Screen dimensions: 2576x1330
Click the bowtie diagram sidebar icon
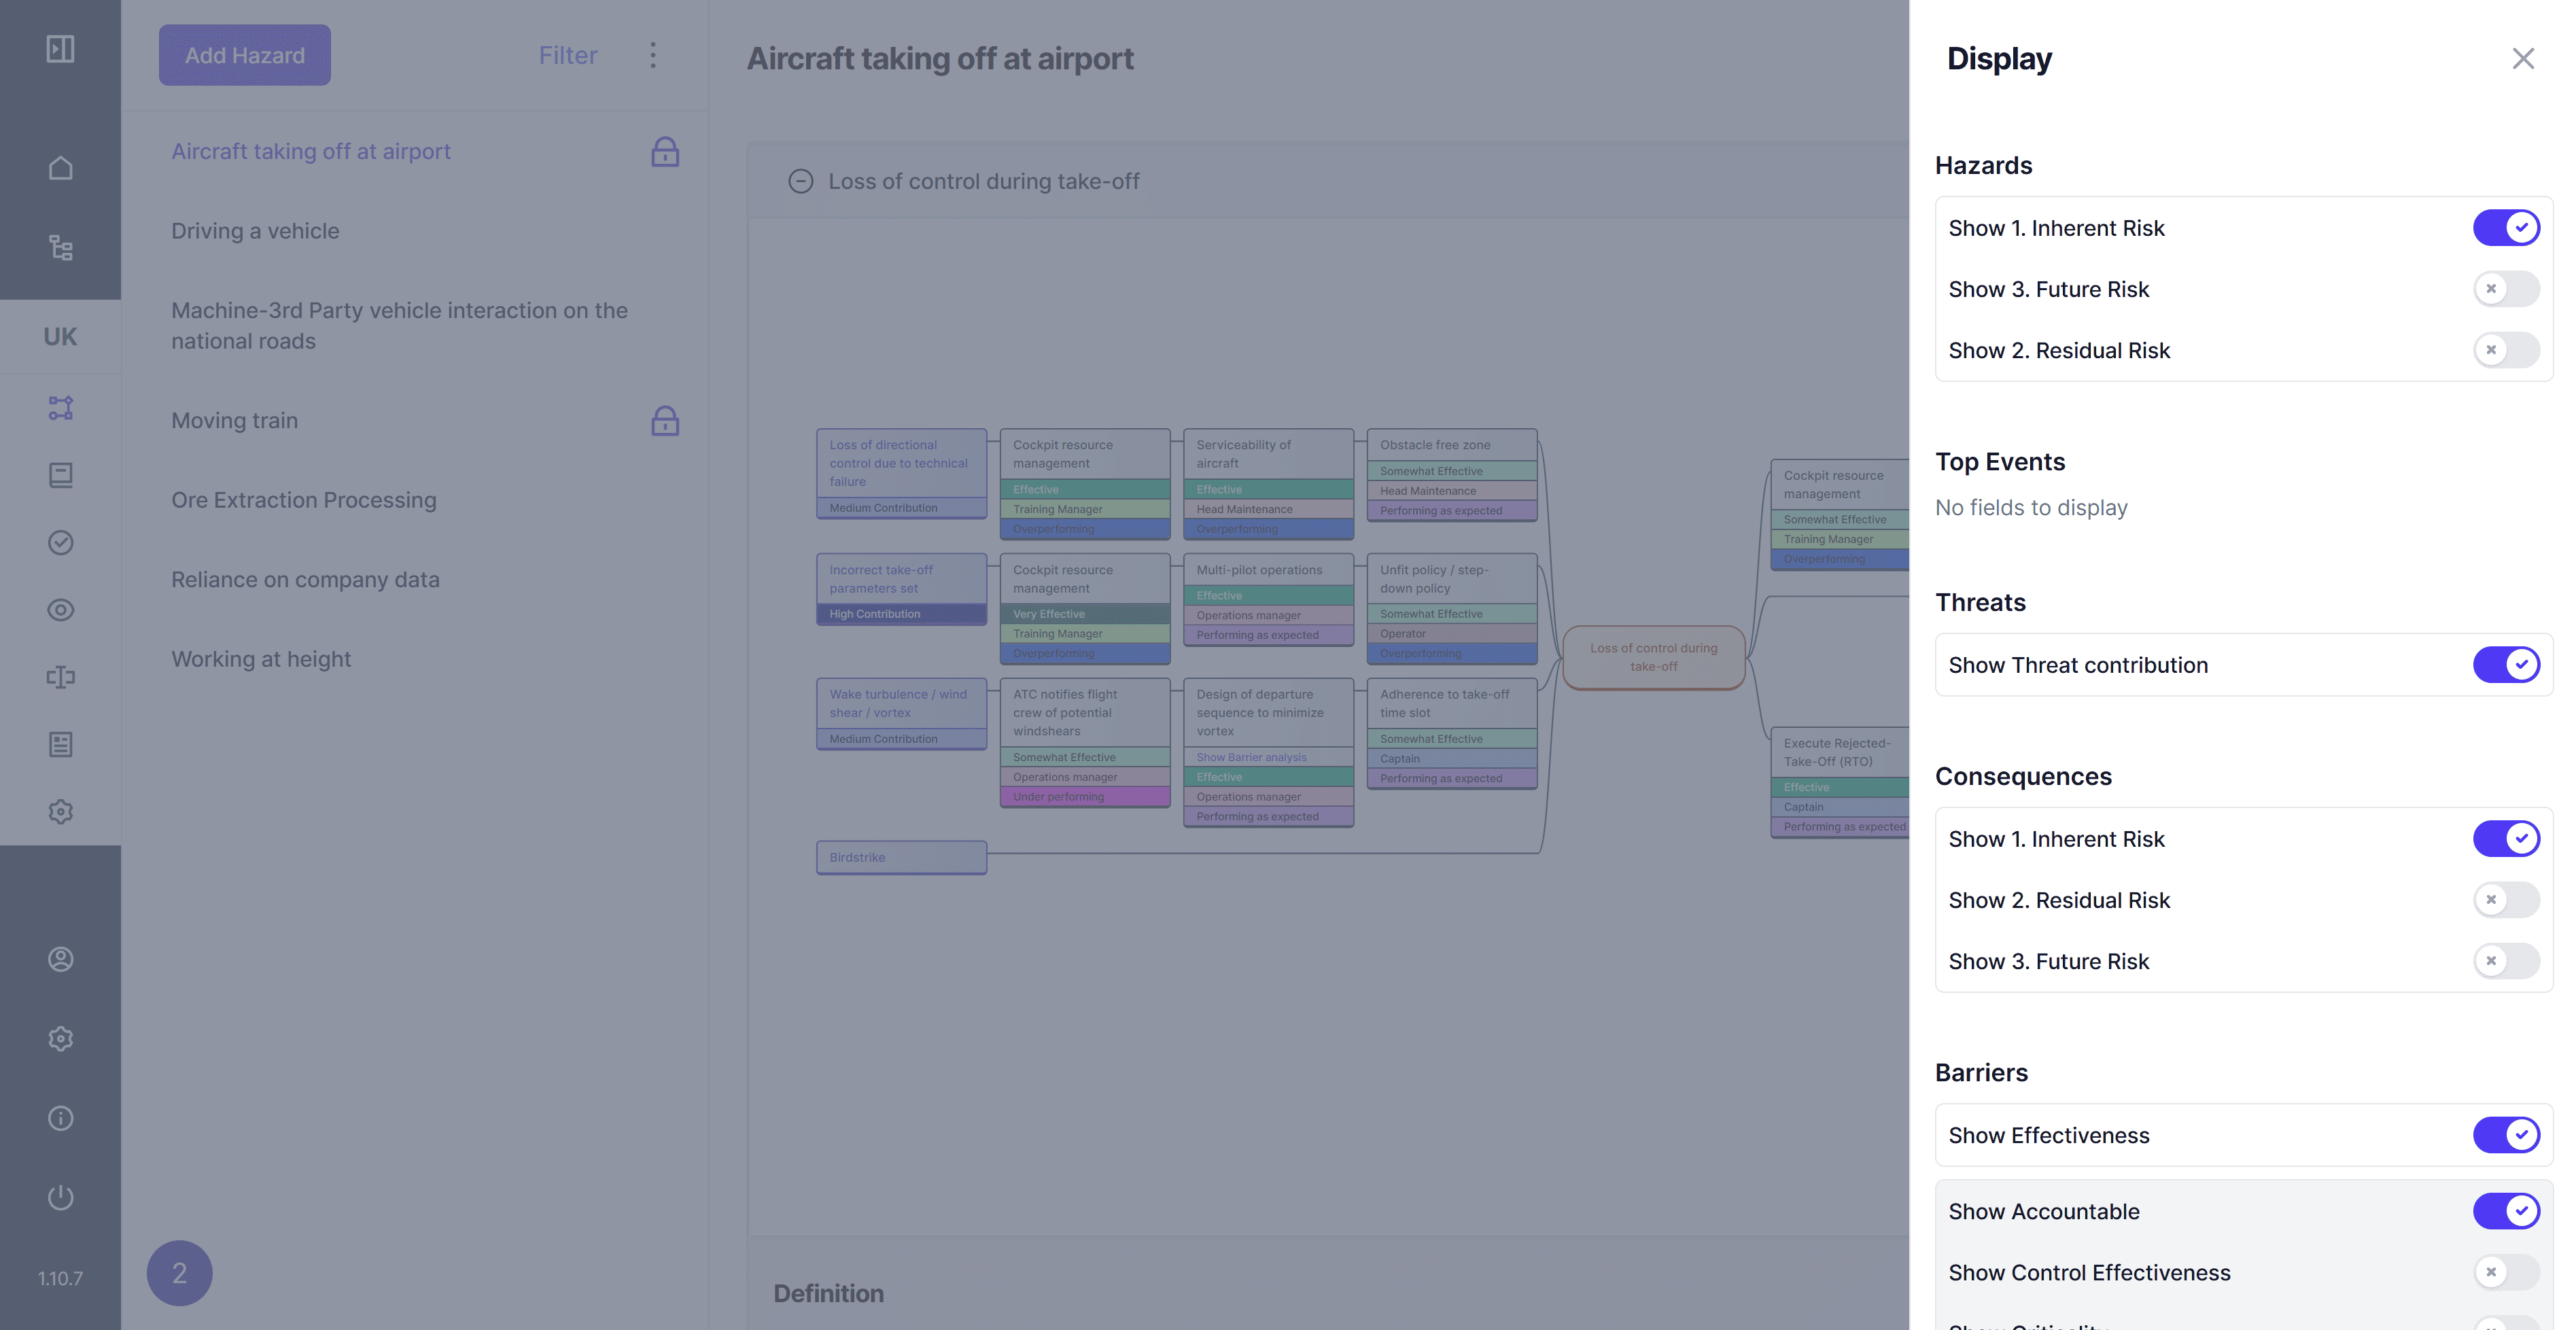click(60, 408)
